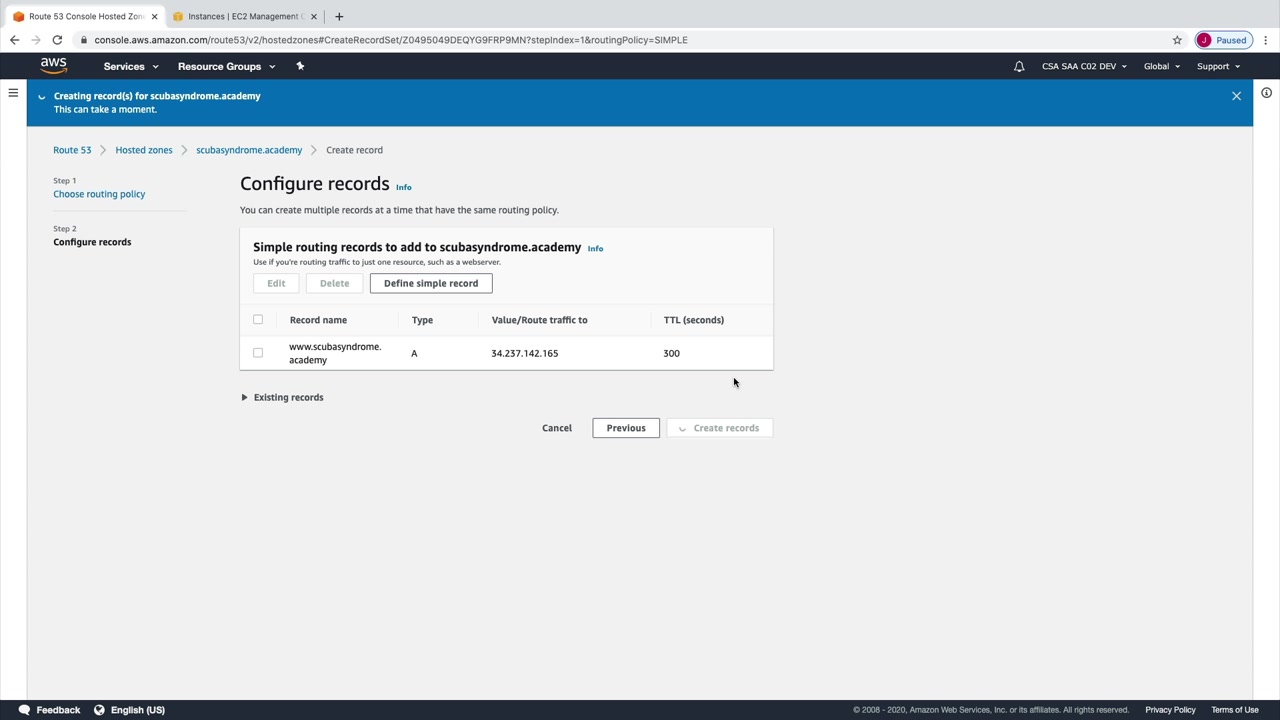The height and width of the screenshot is (720, 1280).
Task: Click the 300 TTL value cell
Action: click(671, 353)
